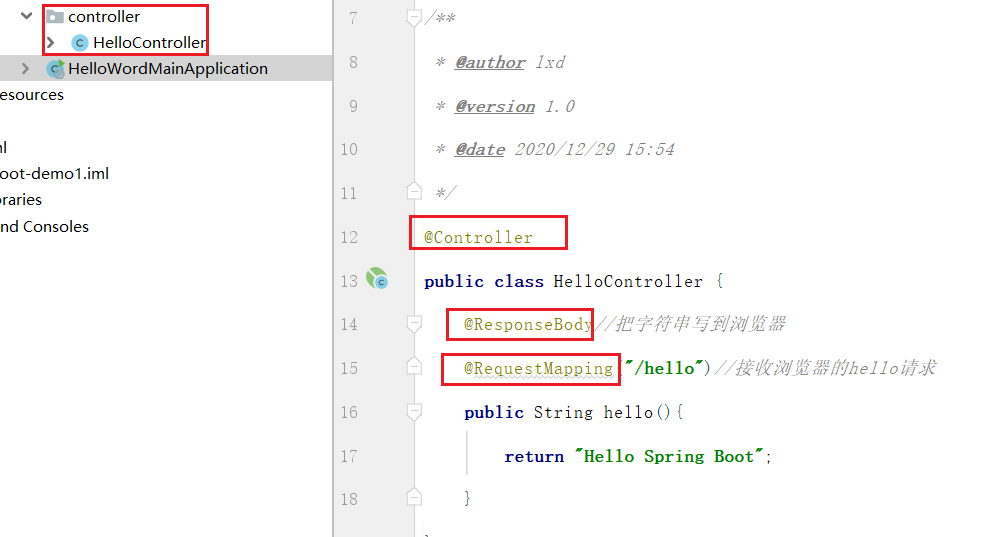Collapse the controller folder
Viewport: 991px width, 537px height.
[x=27, y=16]
